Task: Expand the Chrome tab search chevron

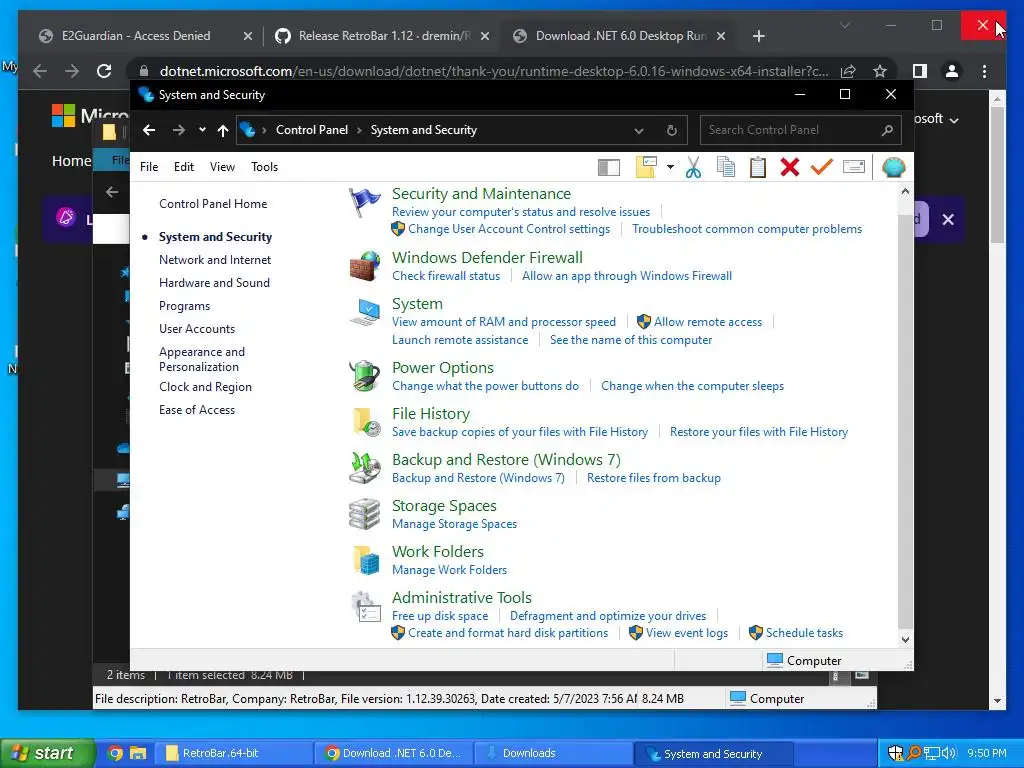Action: tap(844, 25)
